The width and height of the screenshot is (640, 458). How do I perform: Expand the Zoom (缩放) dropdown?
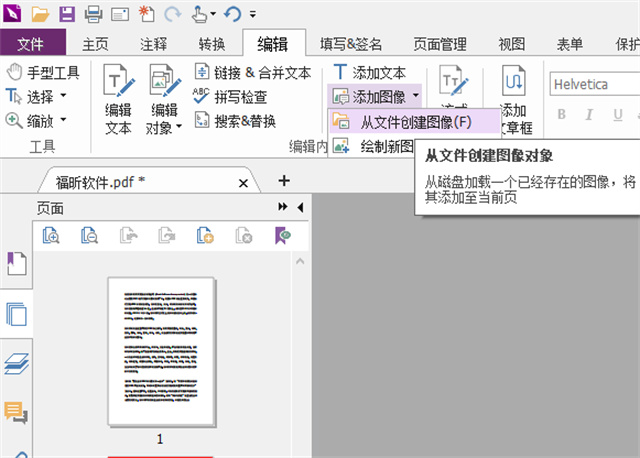click(63, 120)
